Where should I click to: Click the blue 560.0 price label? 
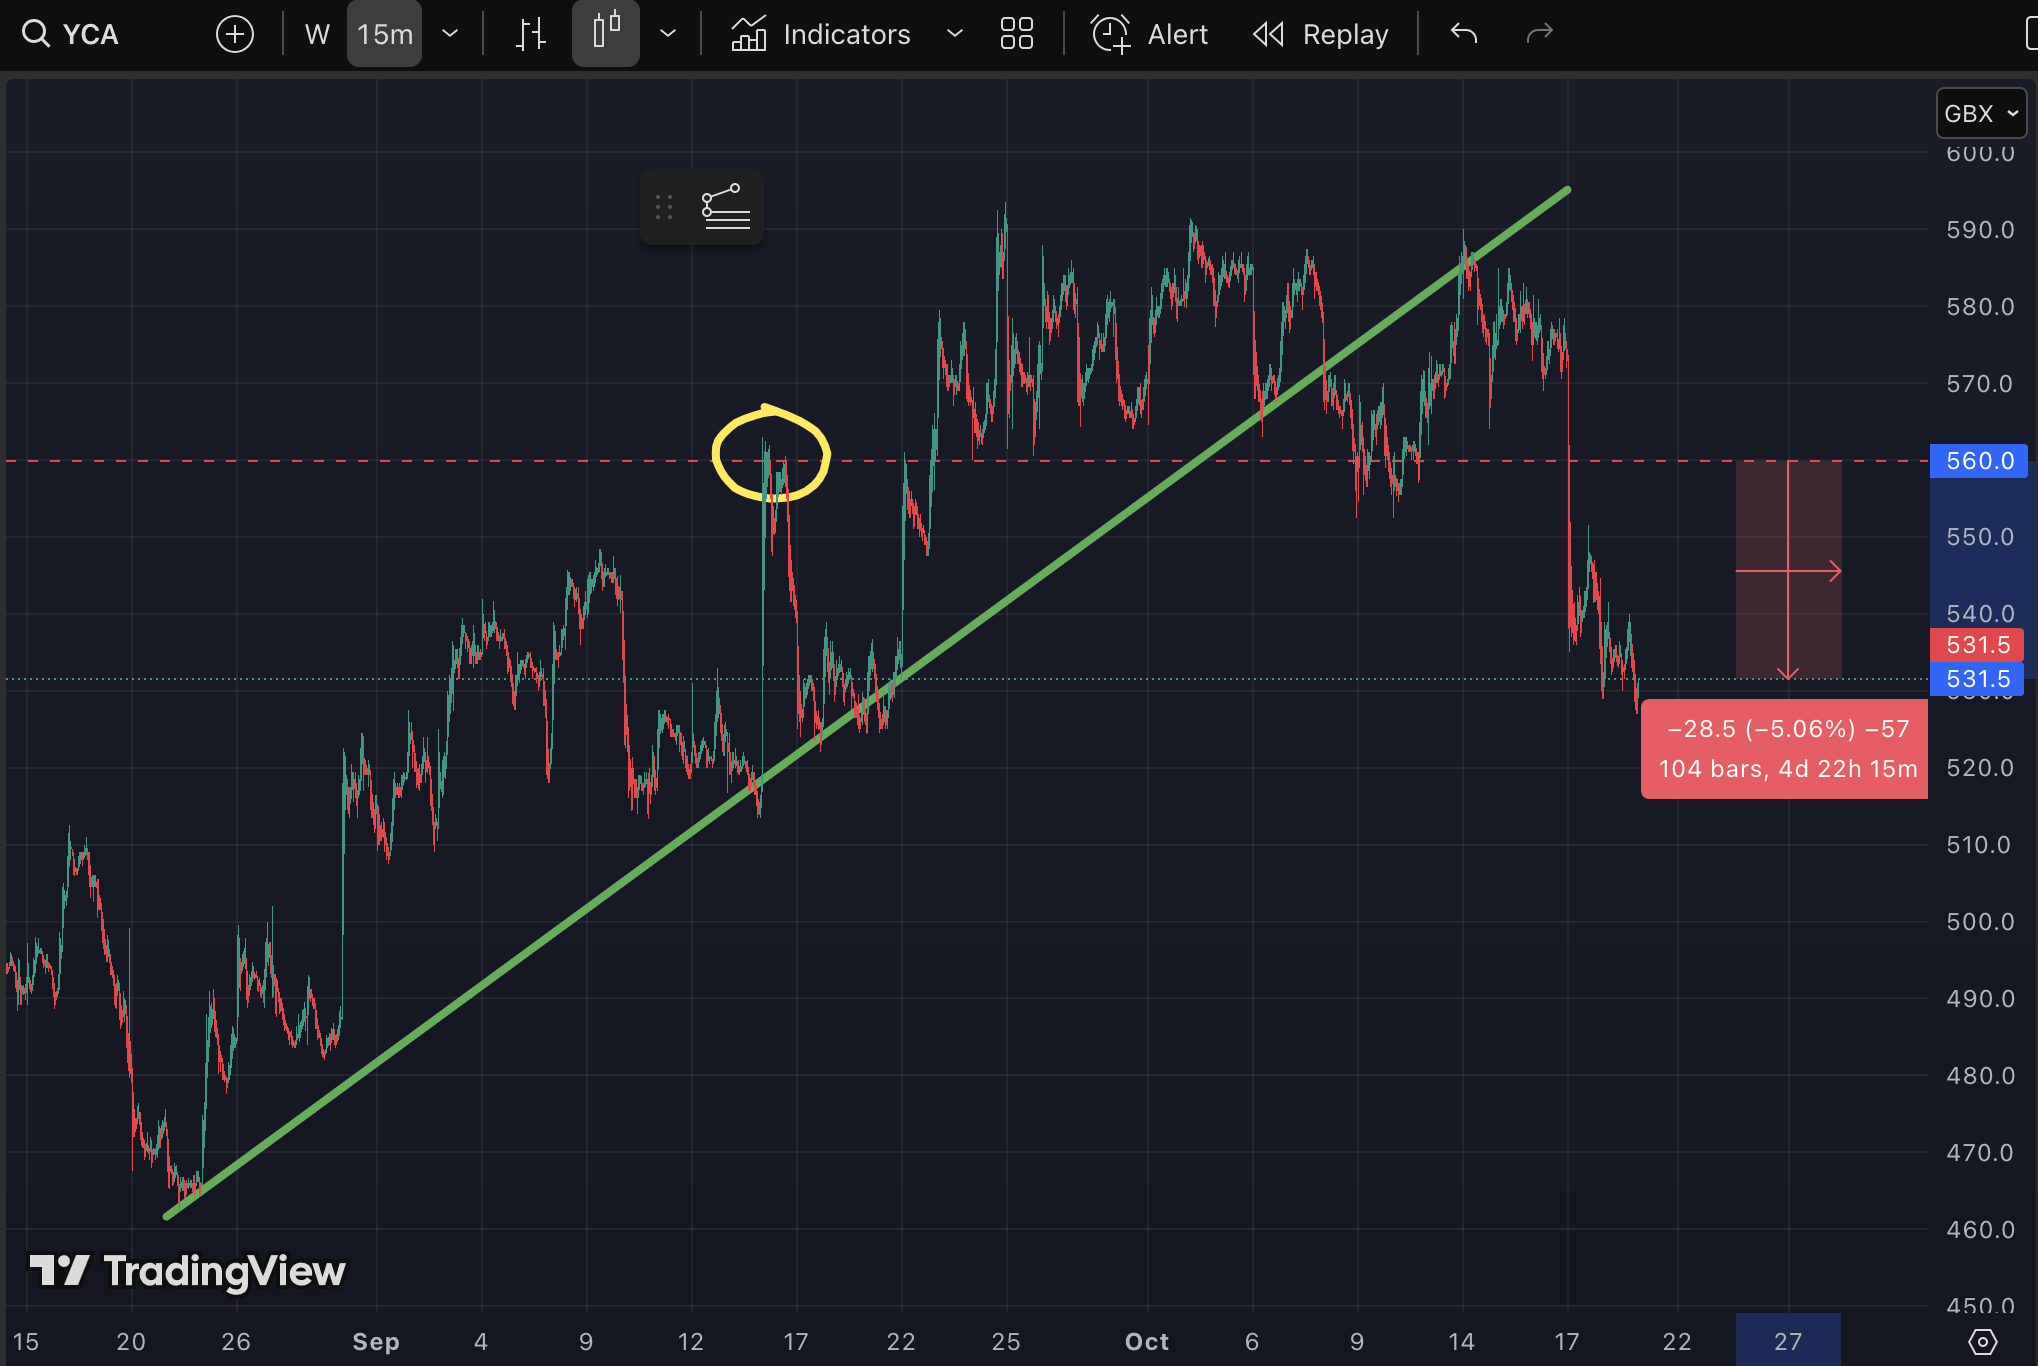tap(1980, 461)
